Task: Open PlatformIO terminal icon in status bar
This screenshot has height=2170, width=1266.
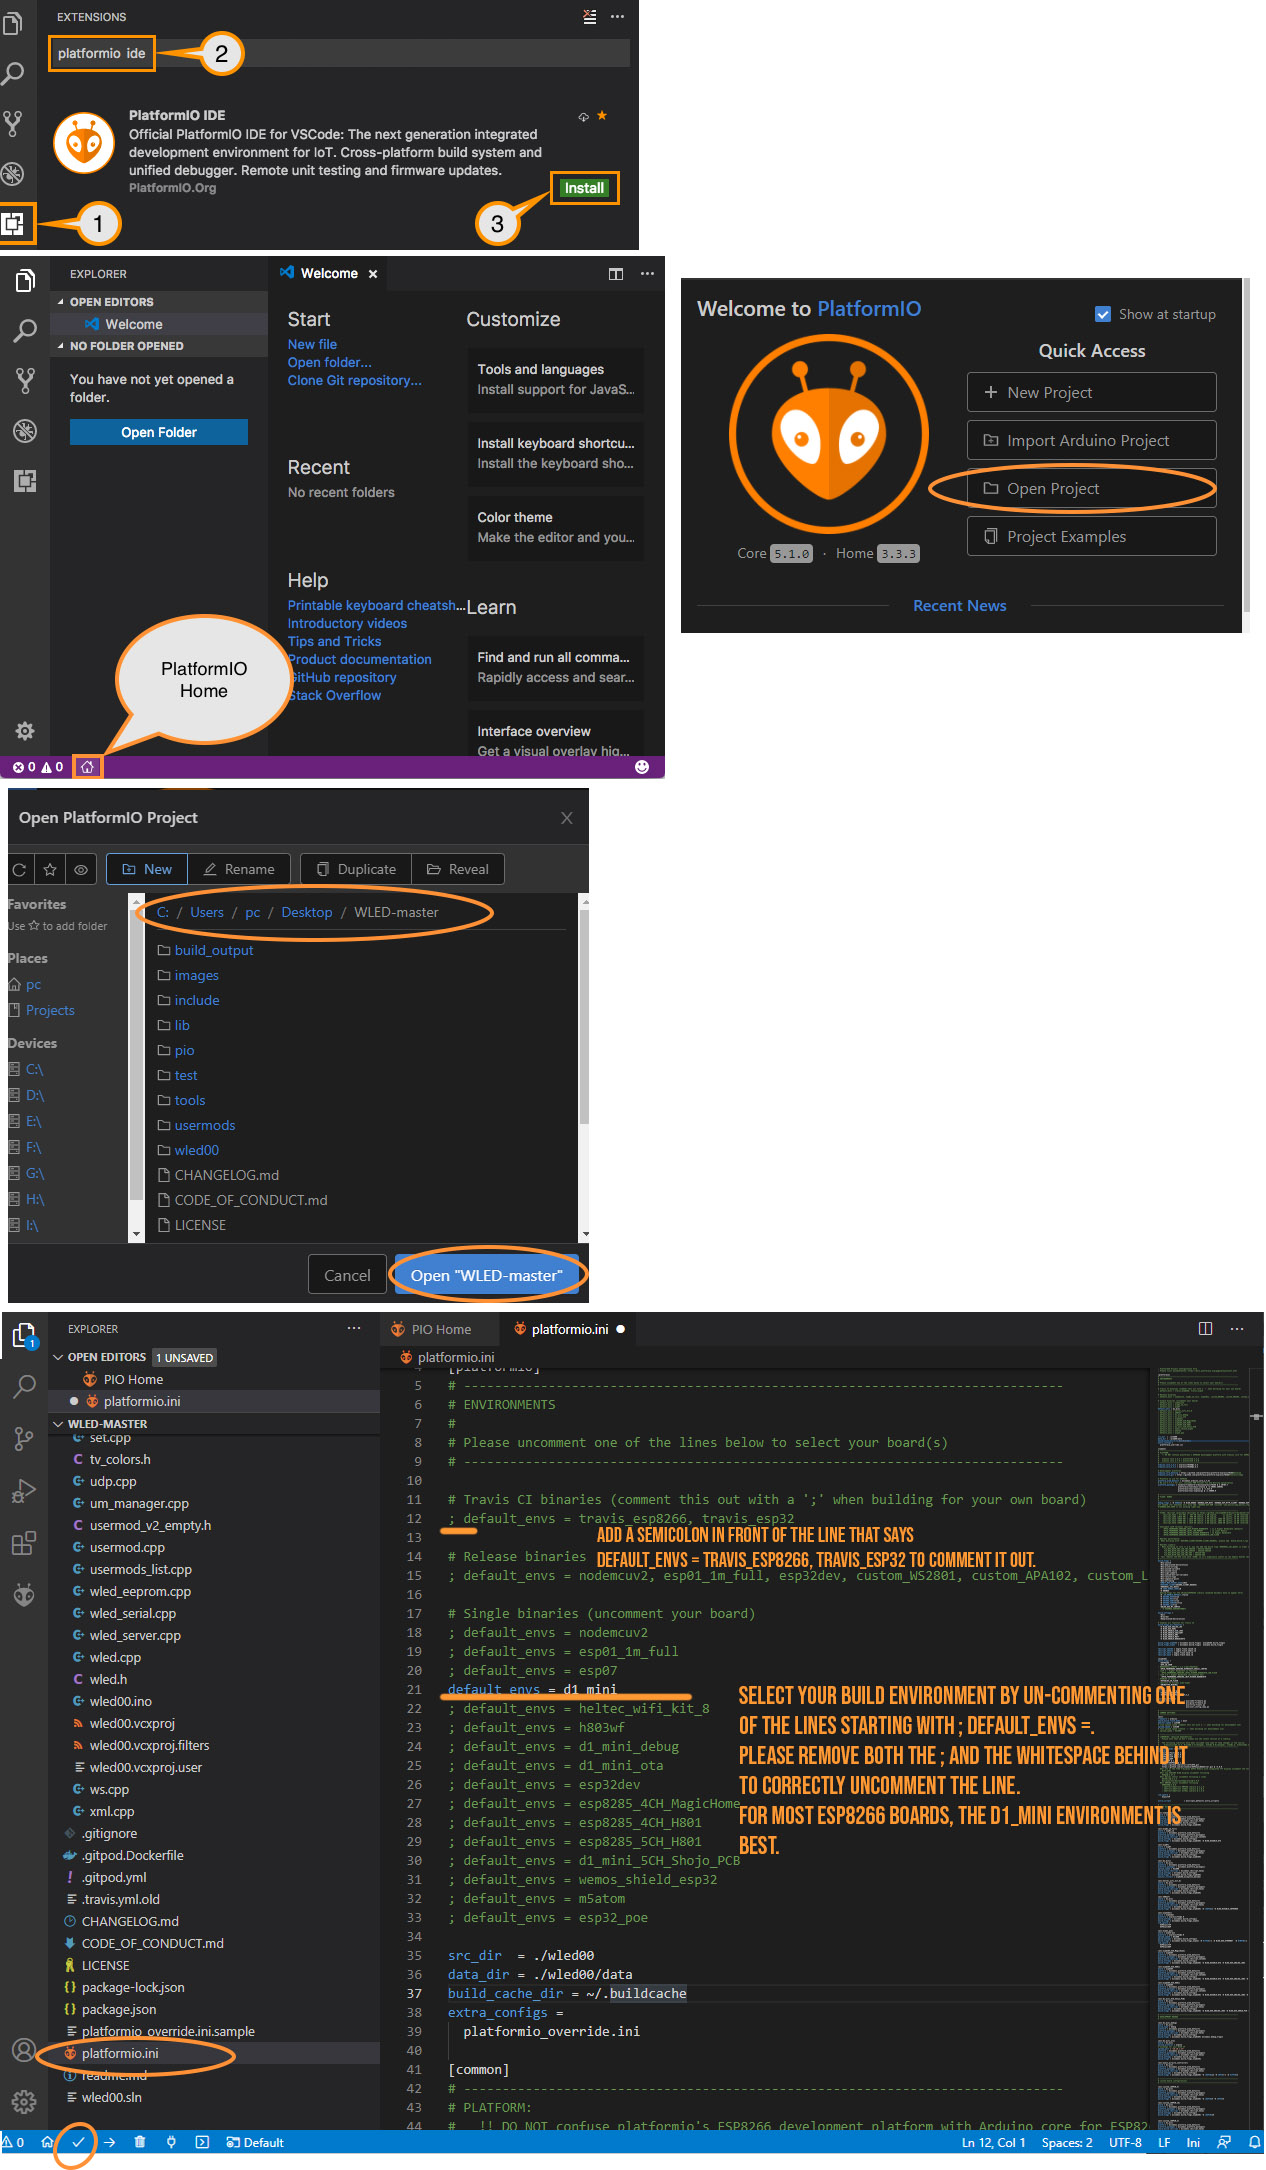Action: tap(202, 2142)
